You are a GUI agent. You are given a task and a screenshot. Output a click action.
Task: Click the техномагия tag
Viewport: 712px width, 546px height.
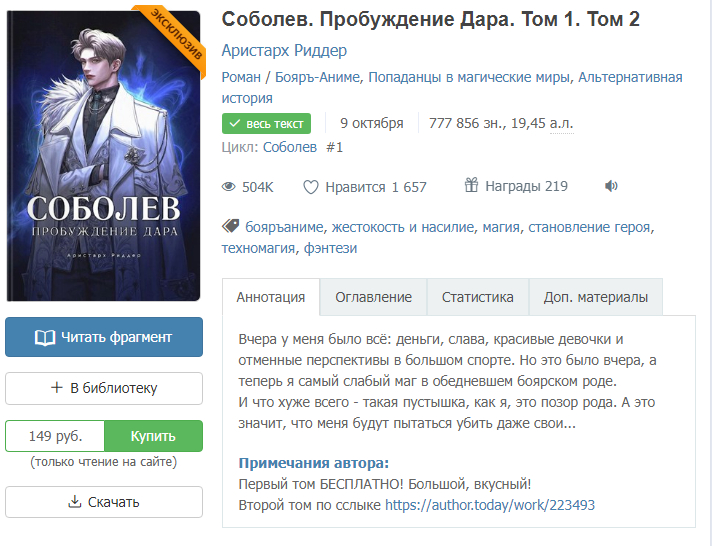click(258, 248)
